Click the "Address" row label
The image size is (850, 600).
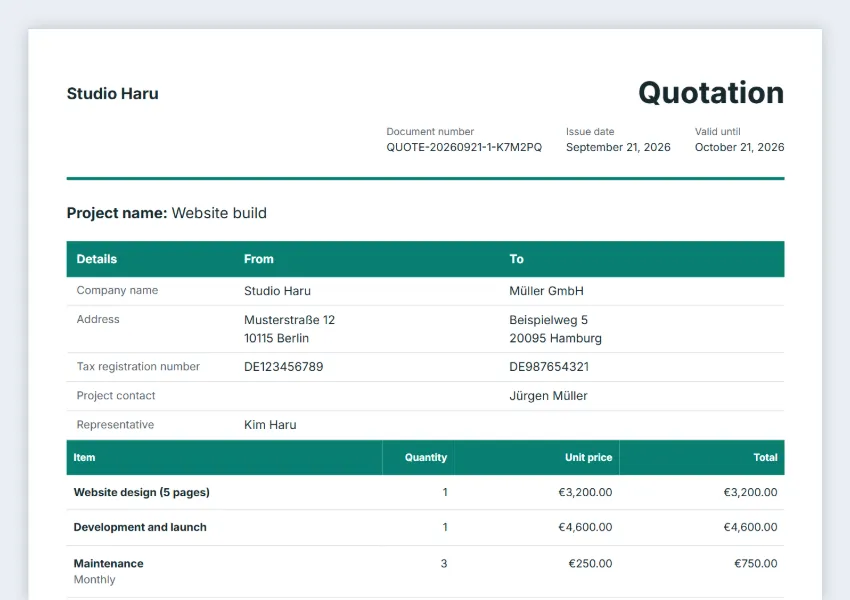98,319
